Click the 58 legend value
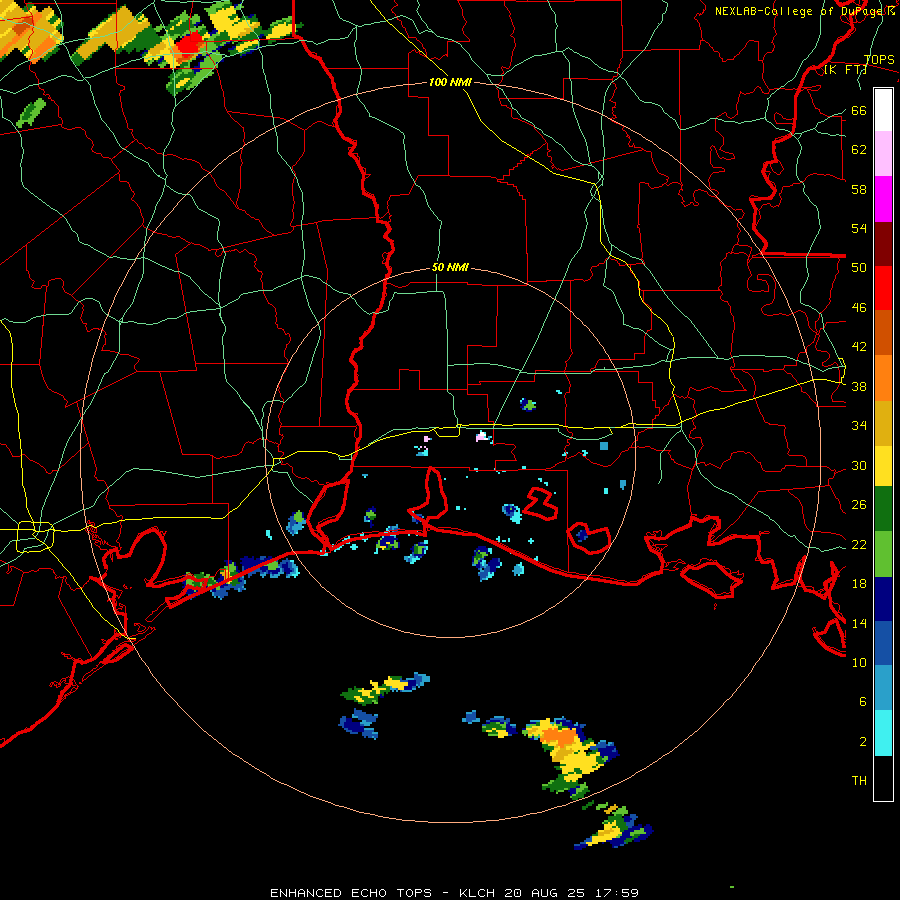900x900 pixels. [x=859, y=189]
